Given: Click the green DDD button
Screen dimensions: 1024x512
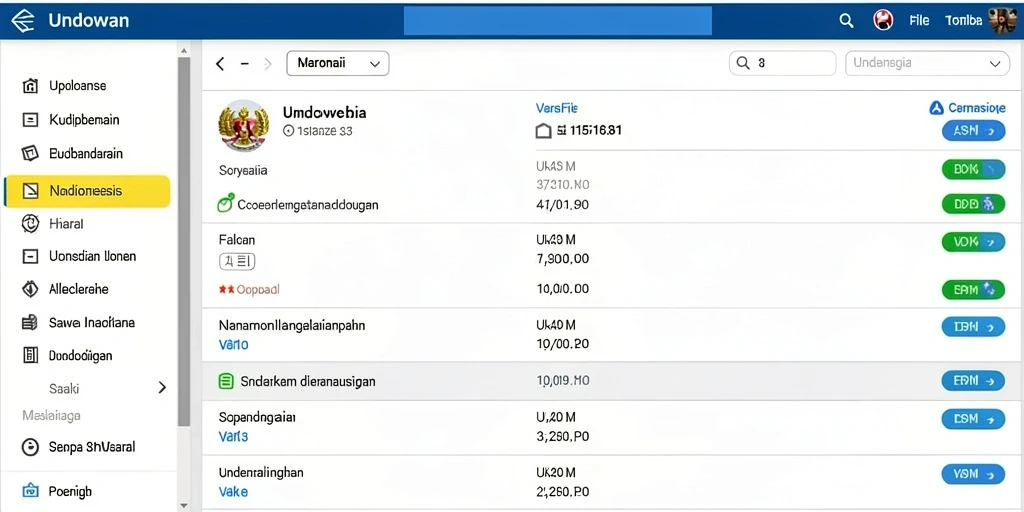Looking at the screenshot, I should point(973,204).
